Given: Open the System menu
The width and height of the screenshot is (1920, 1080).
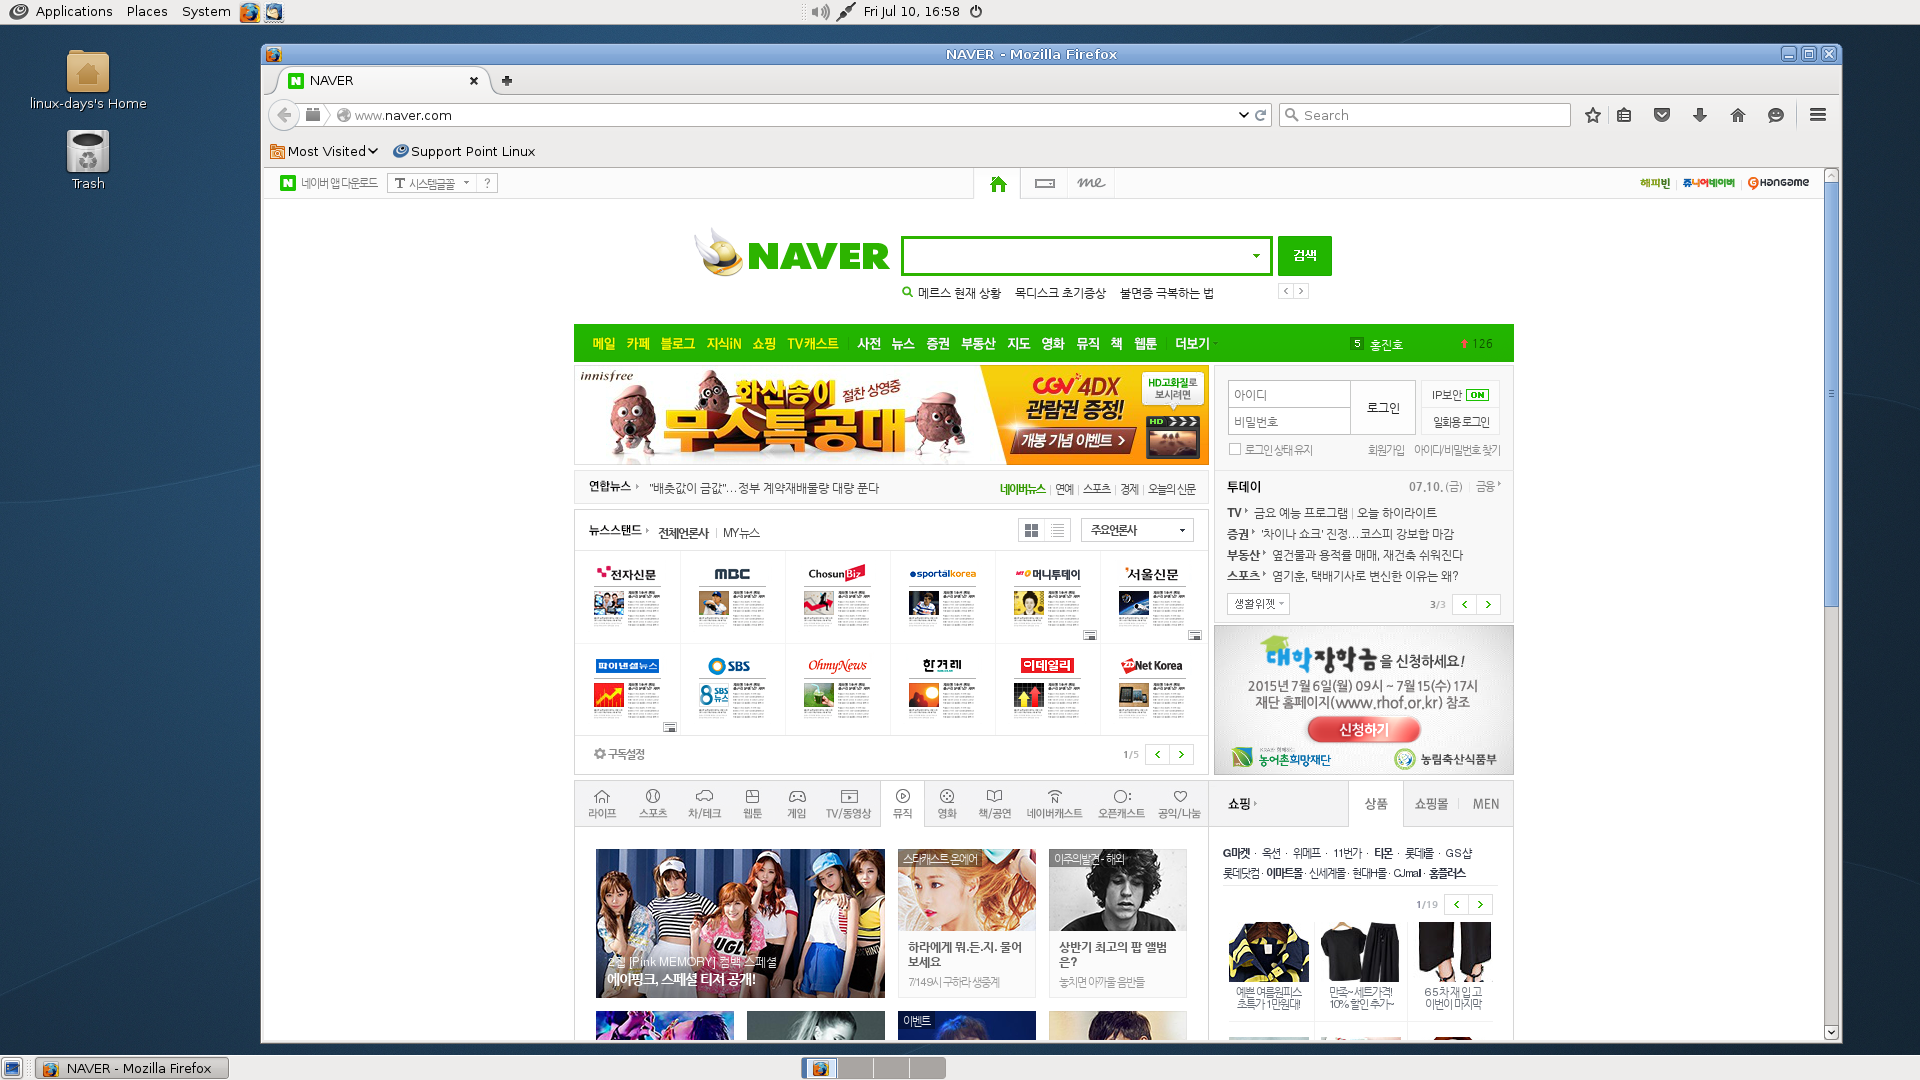Looking at the screenshot, I should [x=206, y=12].
